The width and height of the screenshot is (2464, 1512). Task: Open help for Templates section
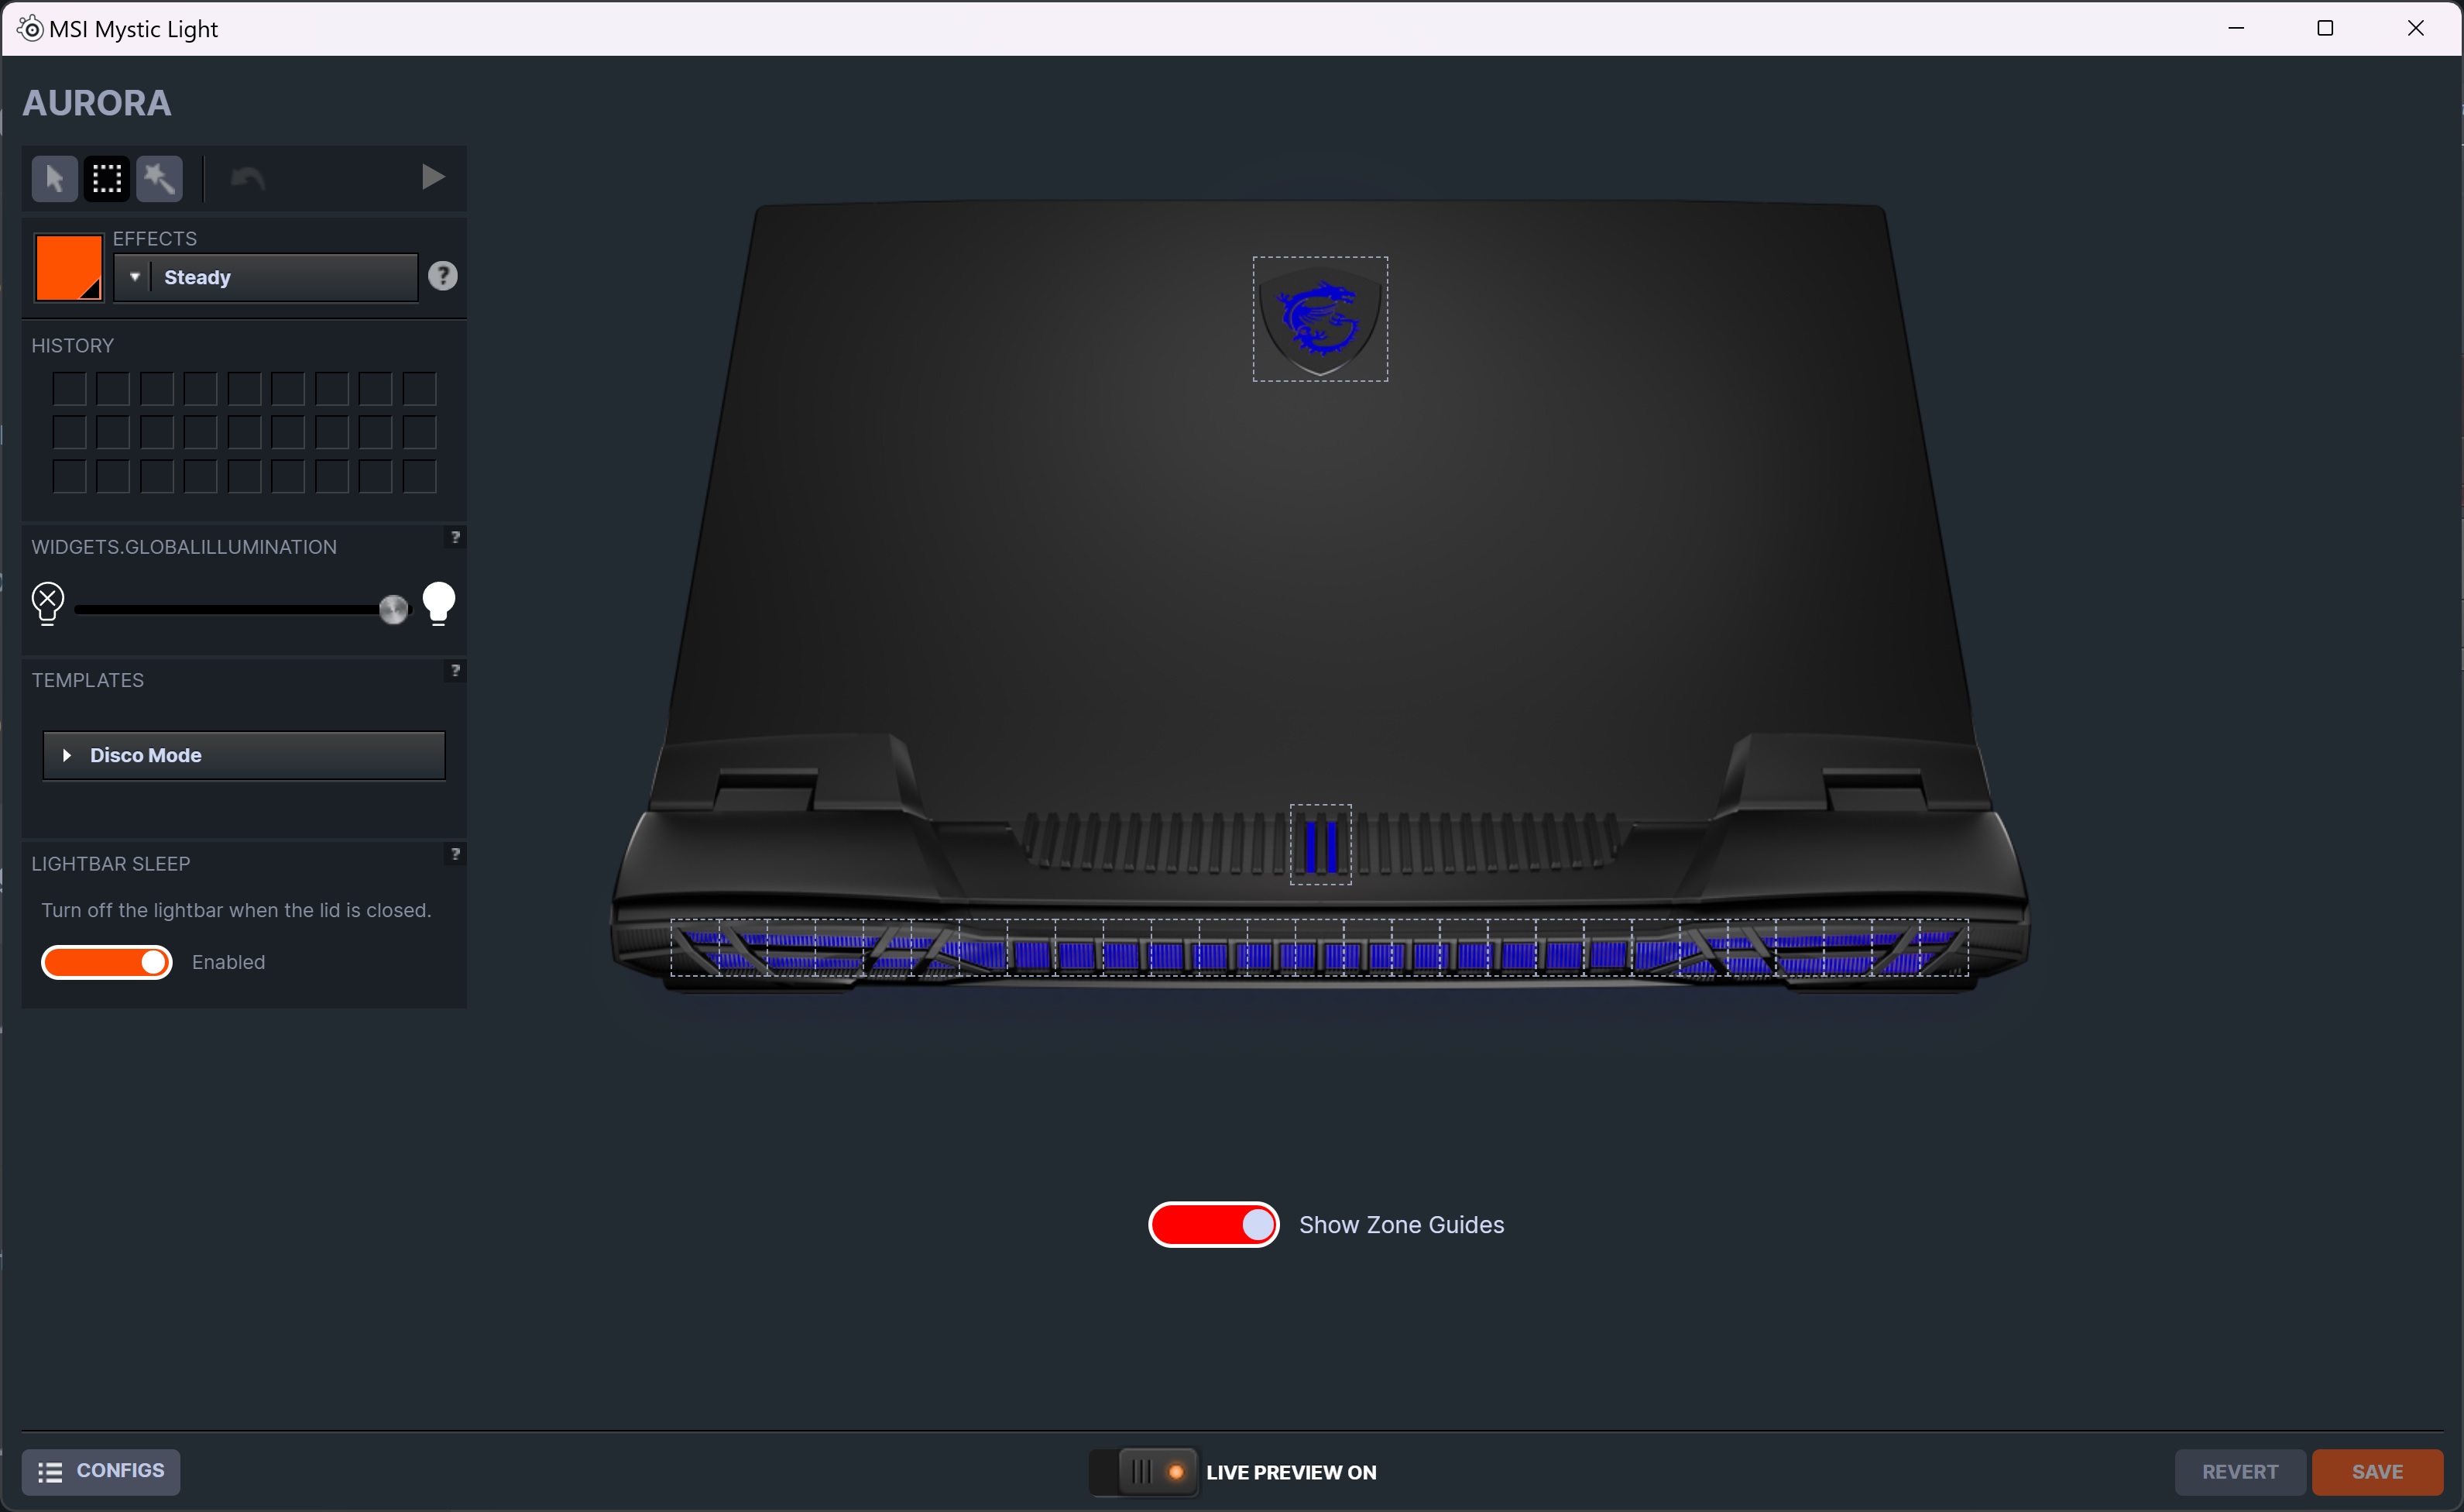tap(455, 671)
